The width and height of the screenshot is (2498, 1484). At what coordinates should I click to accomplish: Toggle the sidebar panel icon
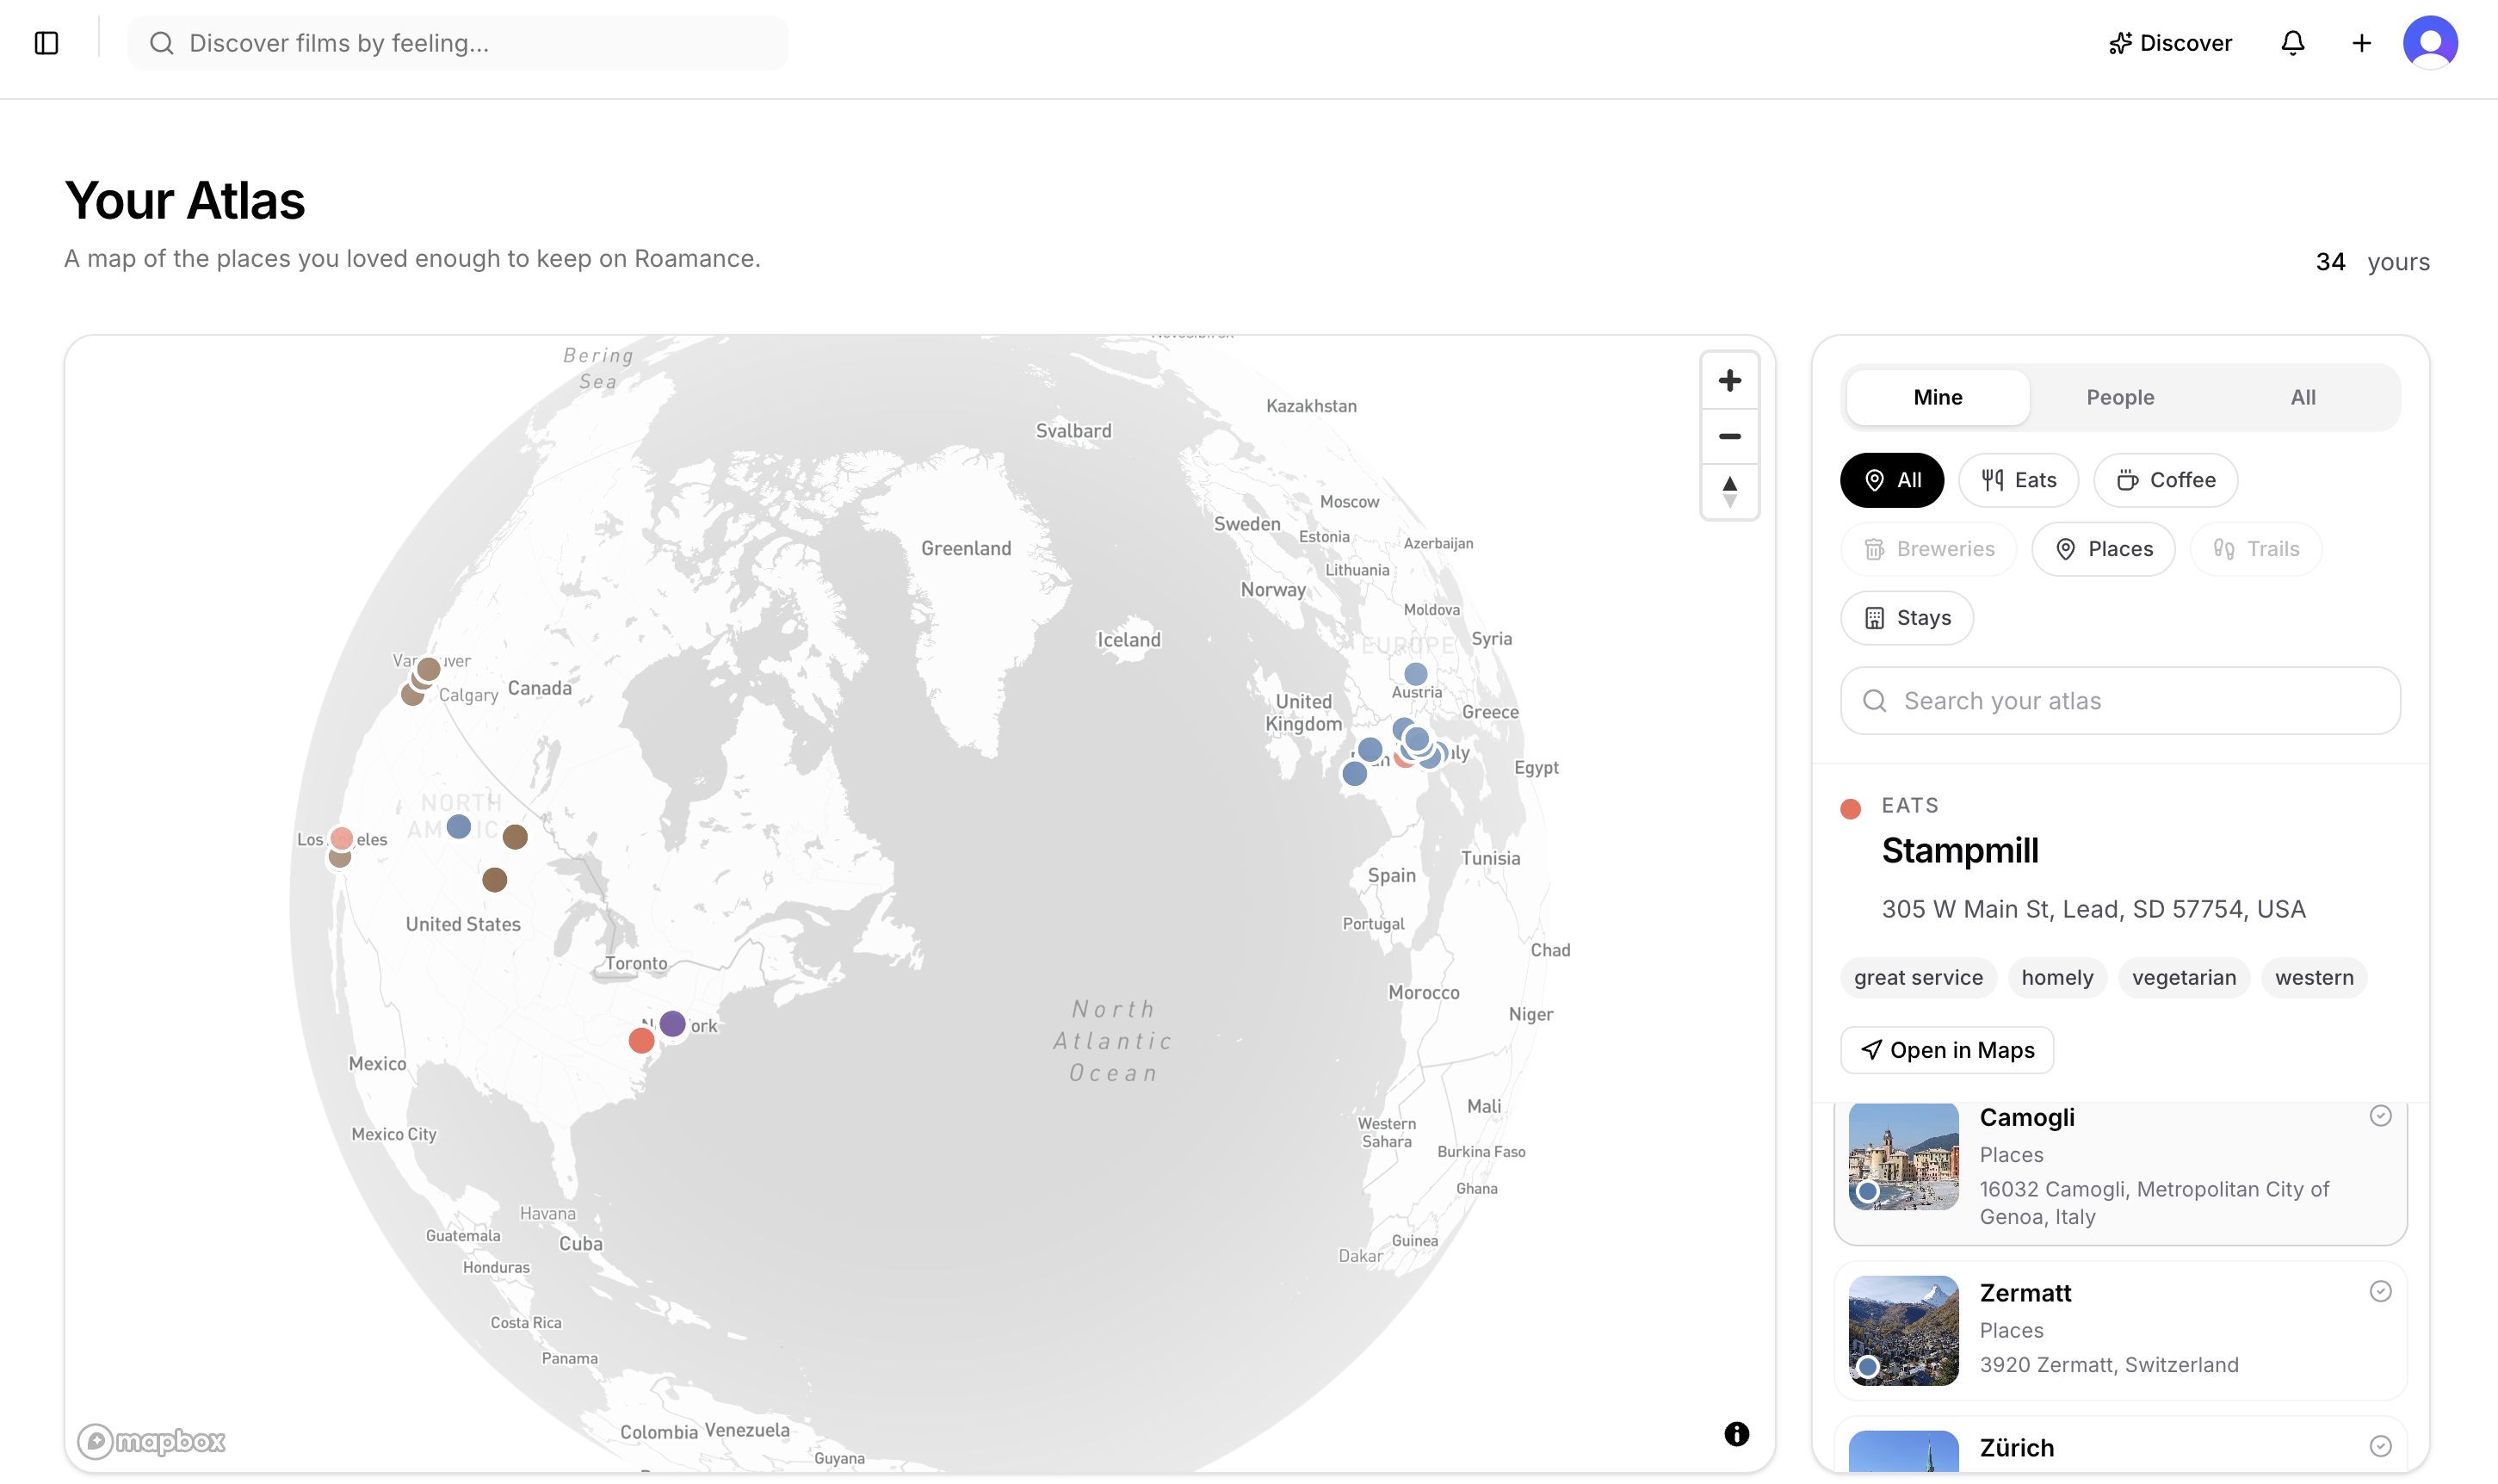pyautogui.click(x=46, y=43)
